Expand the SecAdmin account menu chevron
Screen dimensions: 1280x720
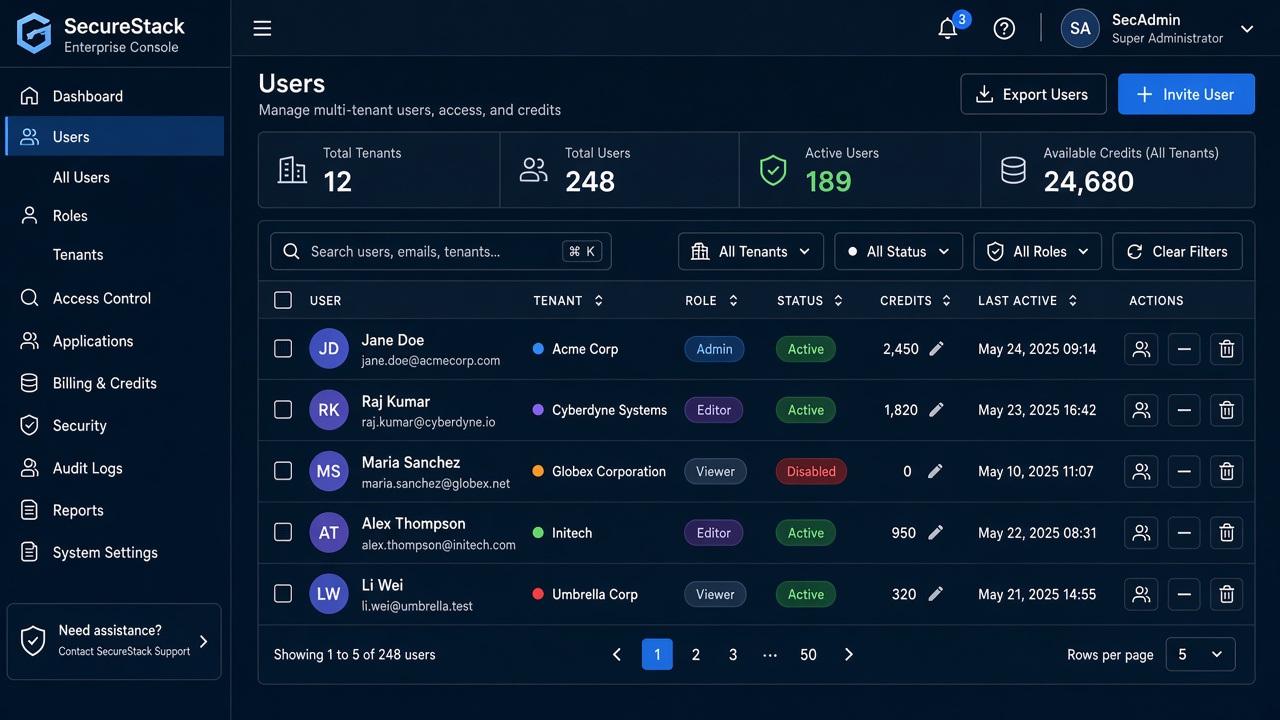[x=1247, y=29]
